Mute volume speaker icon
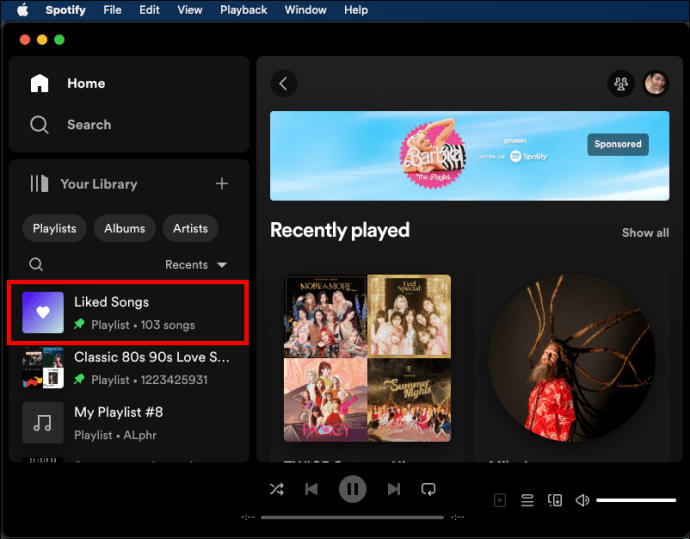 tap(582, 500)
